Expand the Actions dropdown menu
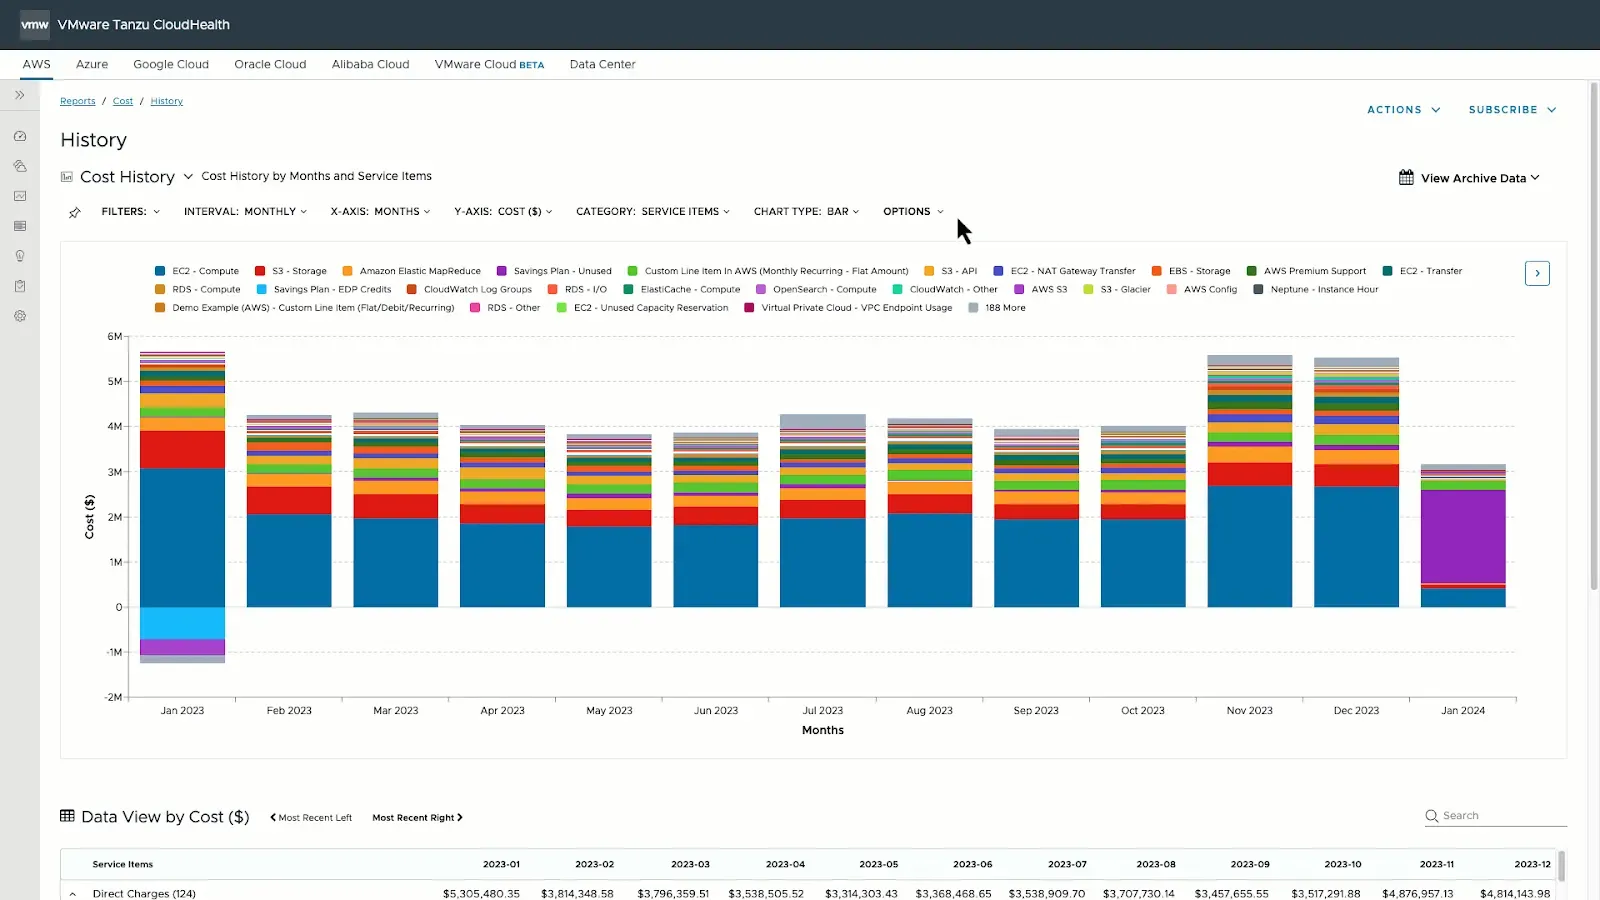The width and height of the screenshot is (1600, 900). click(x=1404, y=110)
